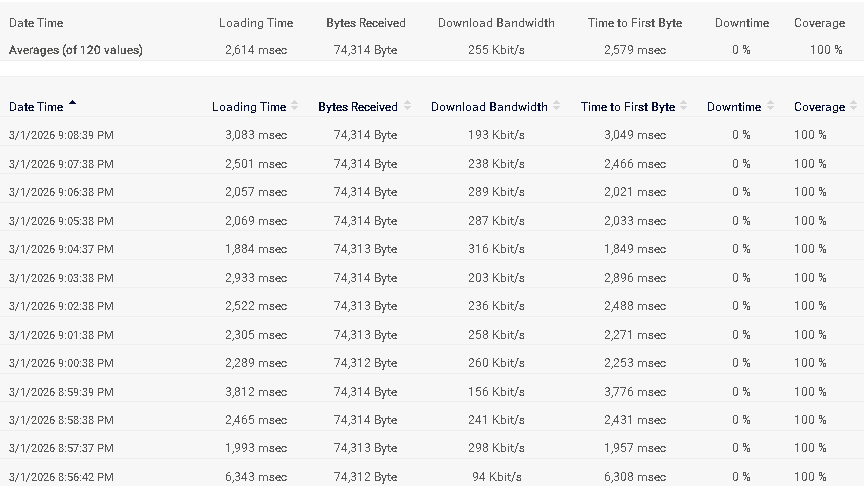Image resolution: width=864 pixels, height=486 pixels.
Task: Click the sortable Download Bandwidth header label
Action: pyautogui.click(x=489, y=107)
